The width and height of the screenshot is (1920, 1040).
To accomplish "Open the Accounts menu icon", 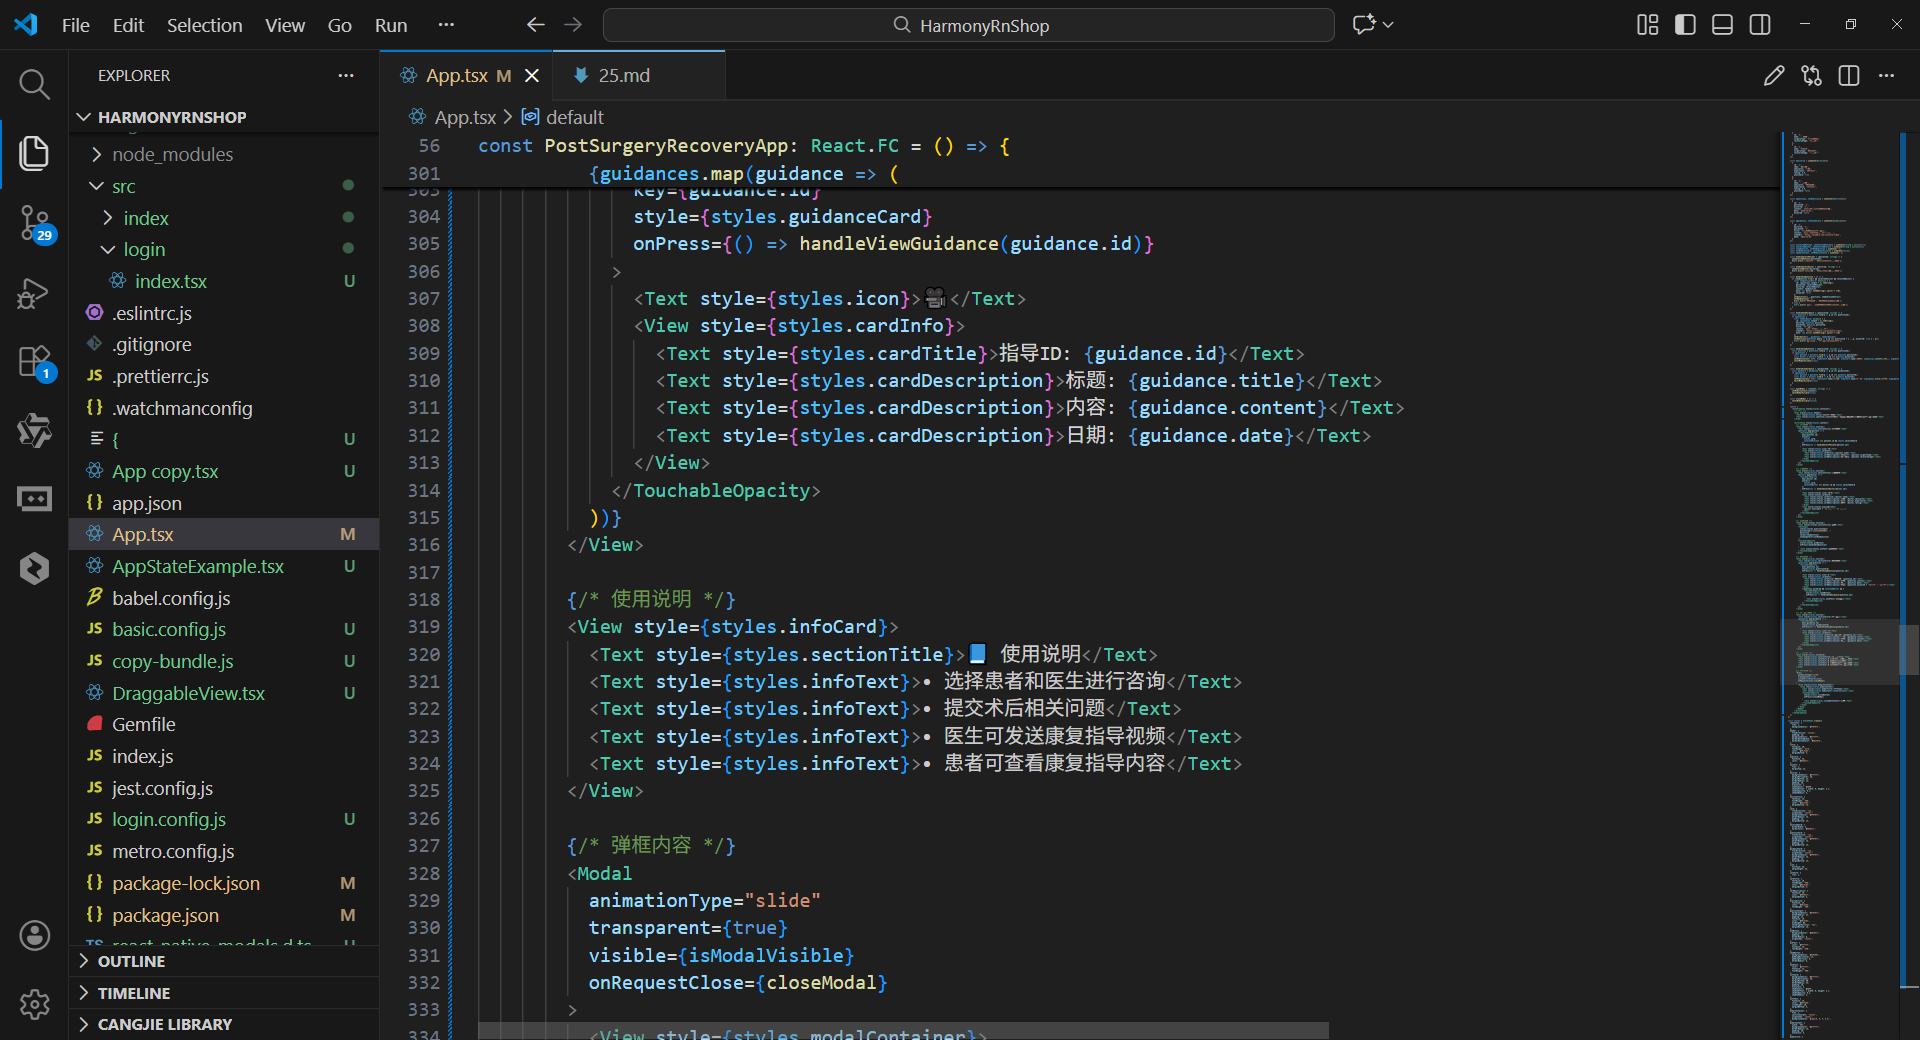I will (x=34, y=935).
